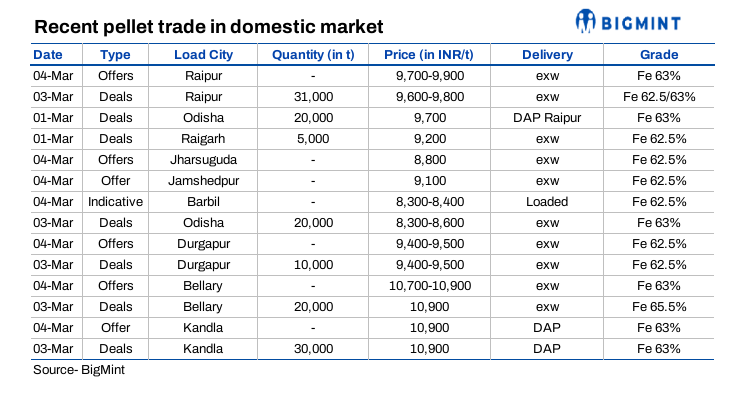The width and height of the screenshot is (745, 394).
Task: Click the Delivery column header
Action: 547,55
